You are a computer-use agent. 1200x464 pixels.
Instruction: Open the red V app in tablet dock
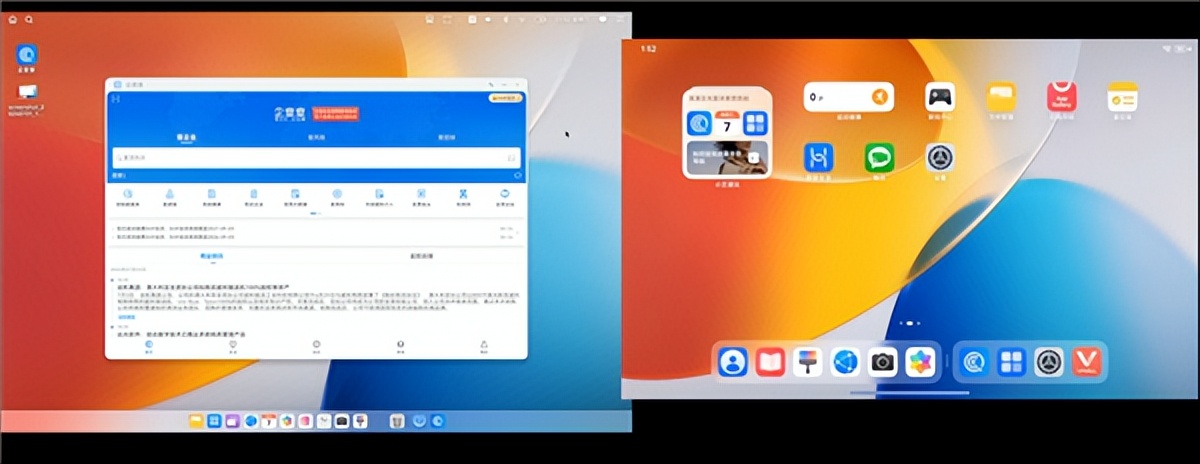[x=1086, y=362]
